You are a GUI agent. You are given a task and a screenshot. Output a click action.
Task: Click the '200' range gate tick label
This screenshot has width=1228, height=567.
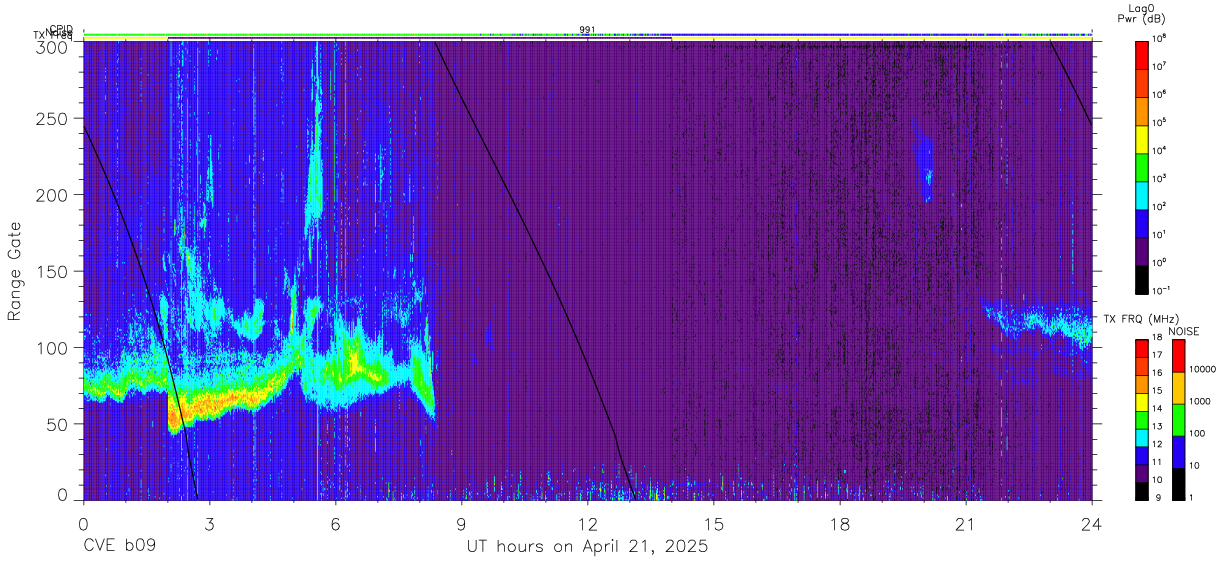[x=51, y=195]
